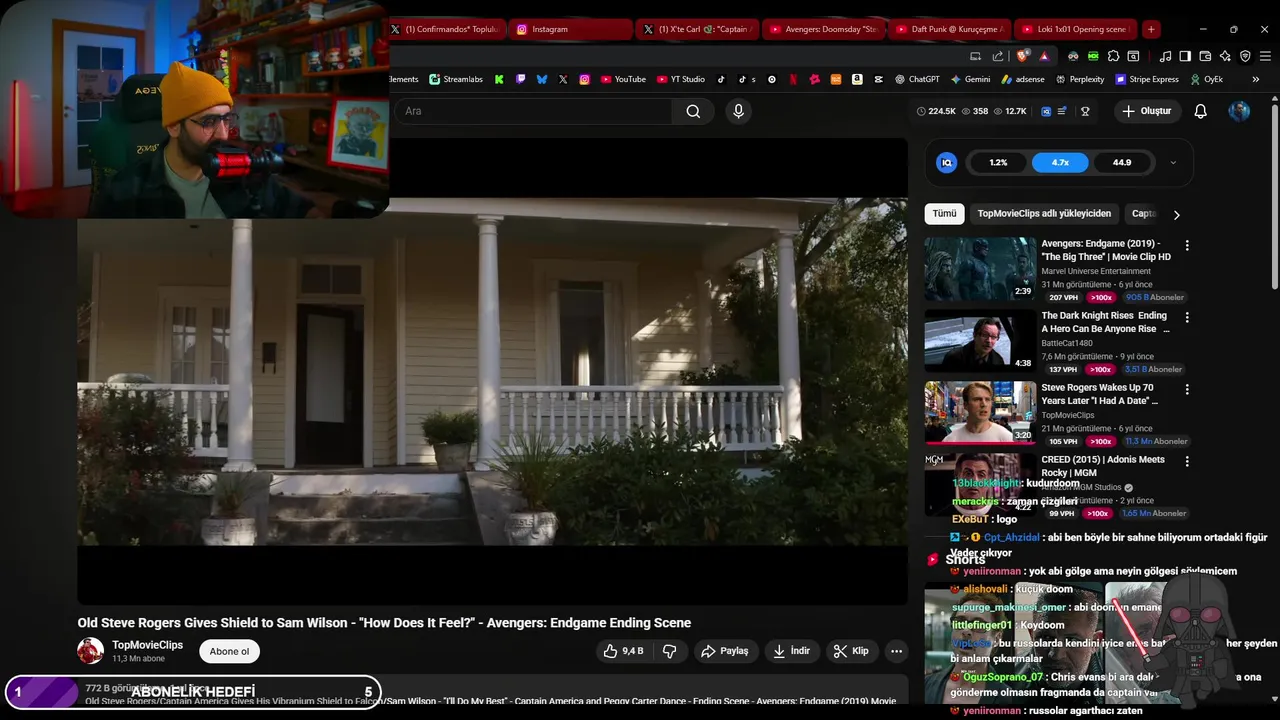Click the house porch video player
Screen dimensions: 1280x720
pos(493,371)
